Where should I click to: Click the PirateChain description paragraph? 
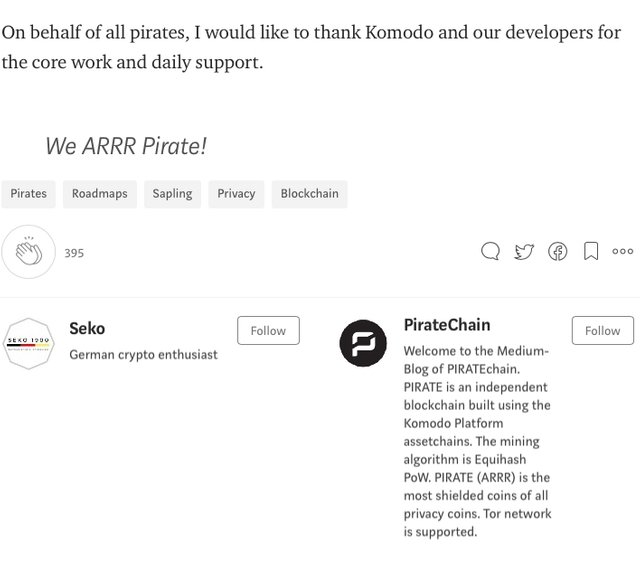point(477,441)
